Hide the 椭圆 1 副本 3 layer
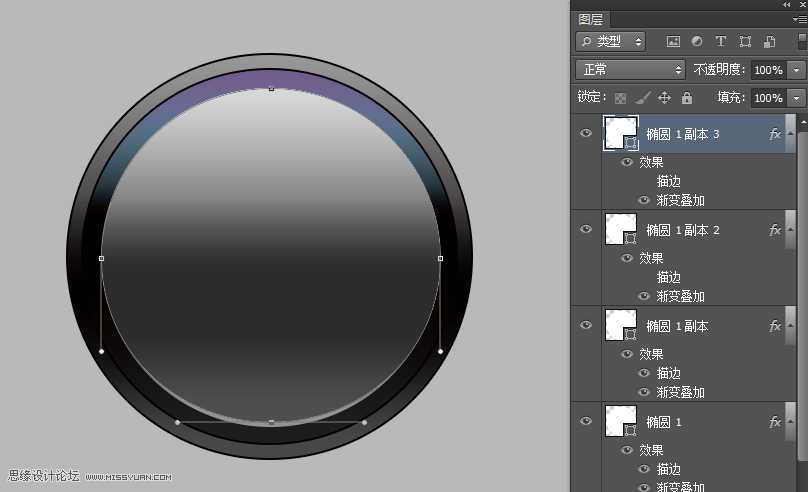The width and height of the screenshot is (808, 492). point(586,133)
